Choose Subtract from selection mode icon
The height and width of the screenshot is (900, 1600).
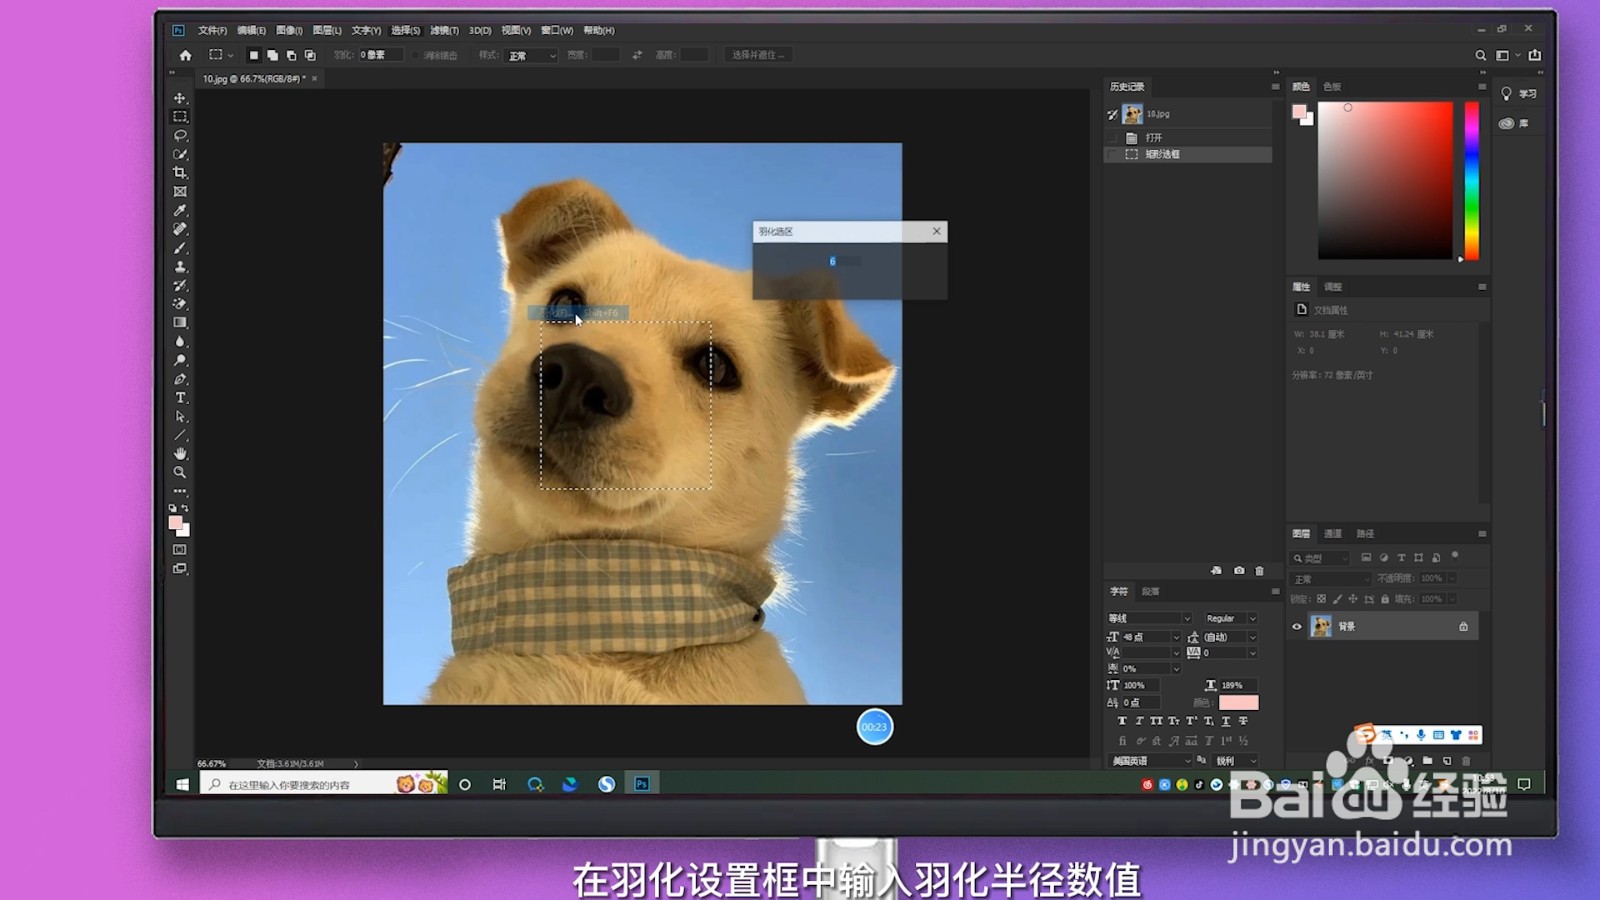point(291,55)
